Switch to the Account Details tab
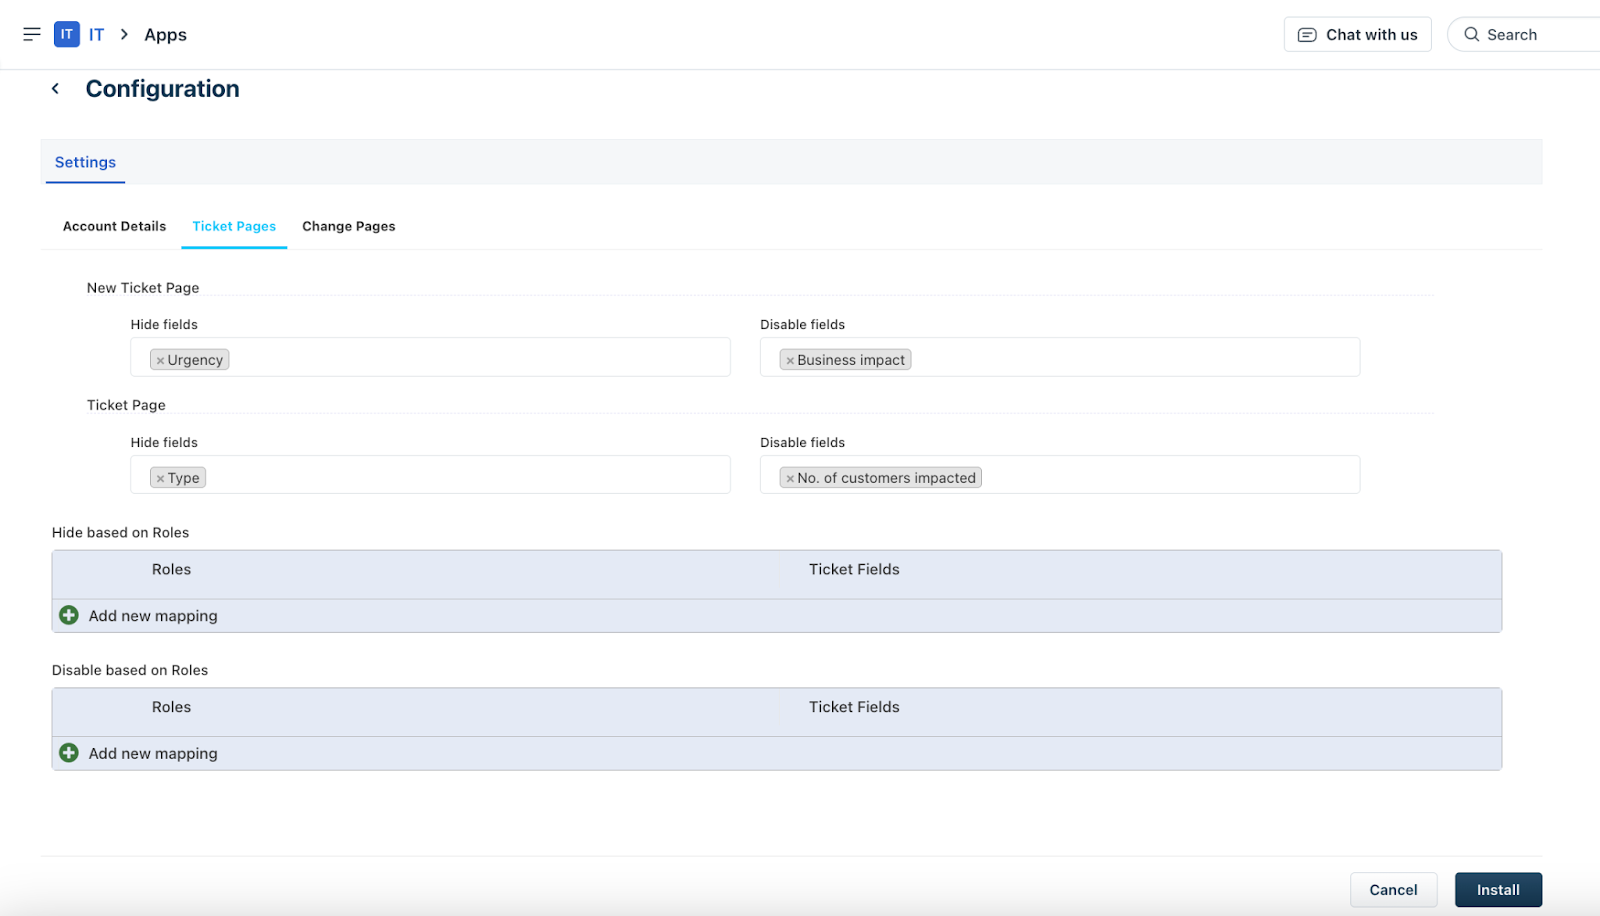Image resolution: width=1600 pixels, height=916 pixels. coord(115,226)
